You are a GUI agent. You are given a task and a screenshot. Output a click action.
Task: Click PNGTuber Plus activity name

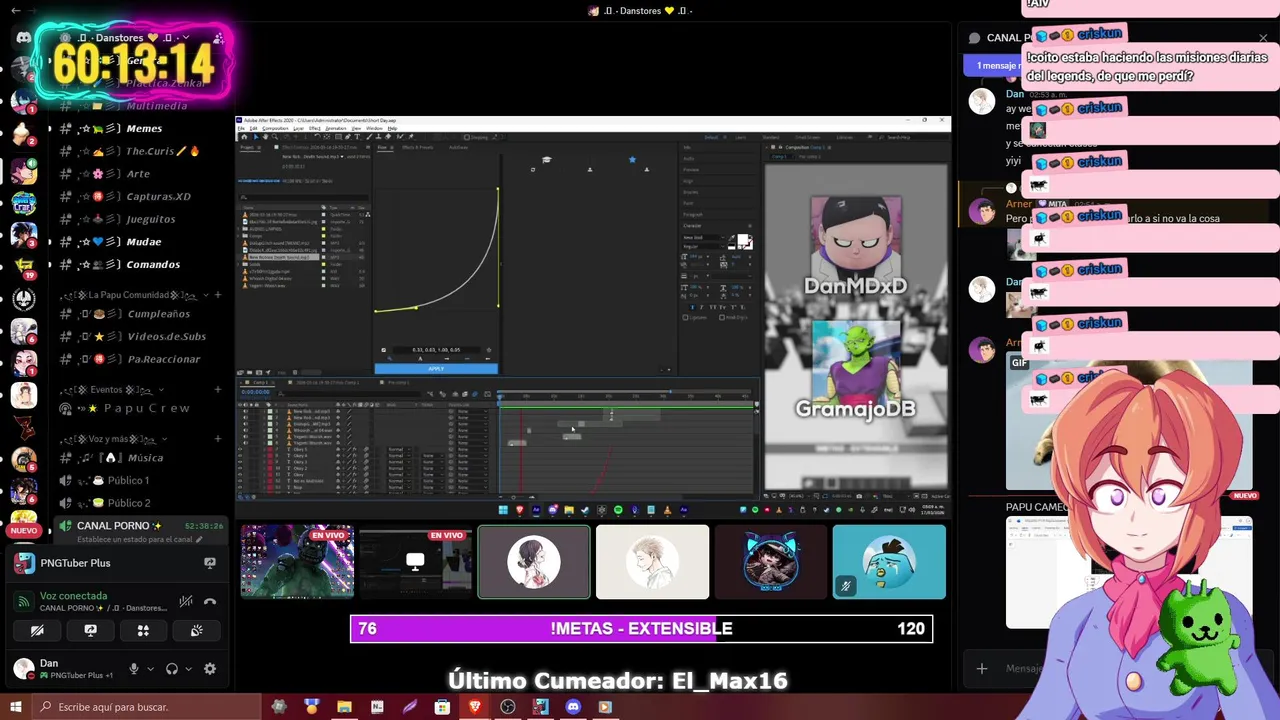coord(75,563)
